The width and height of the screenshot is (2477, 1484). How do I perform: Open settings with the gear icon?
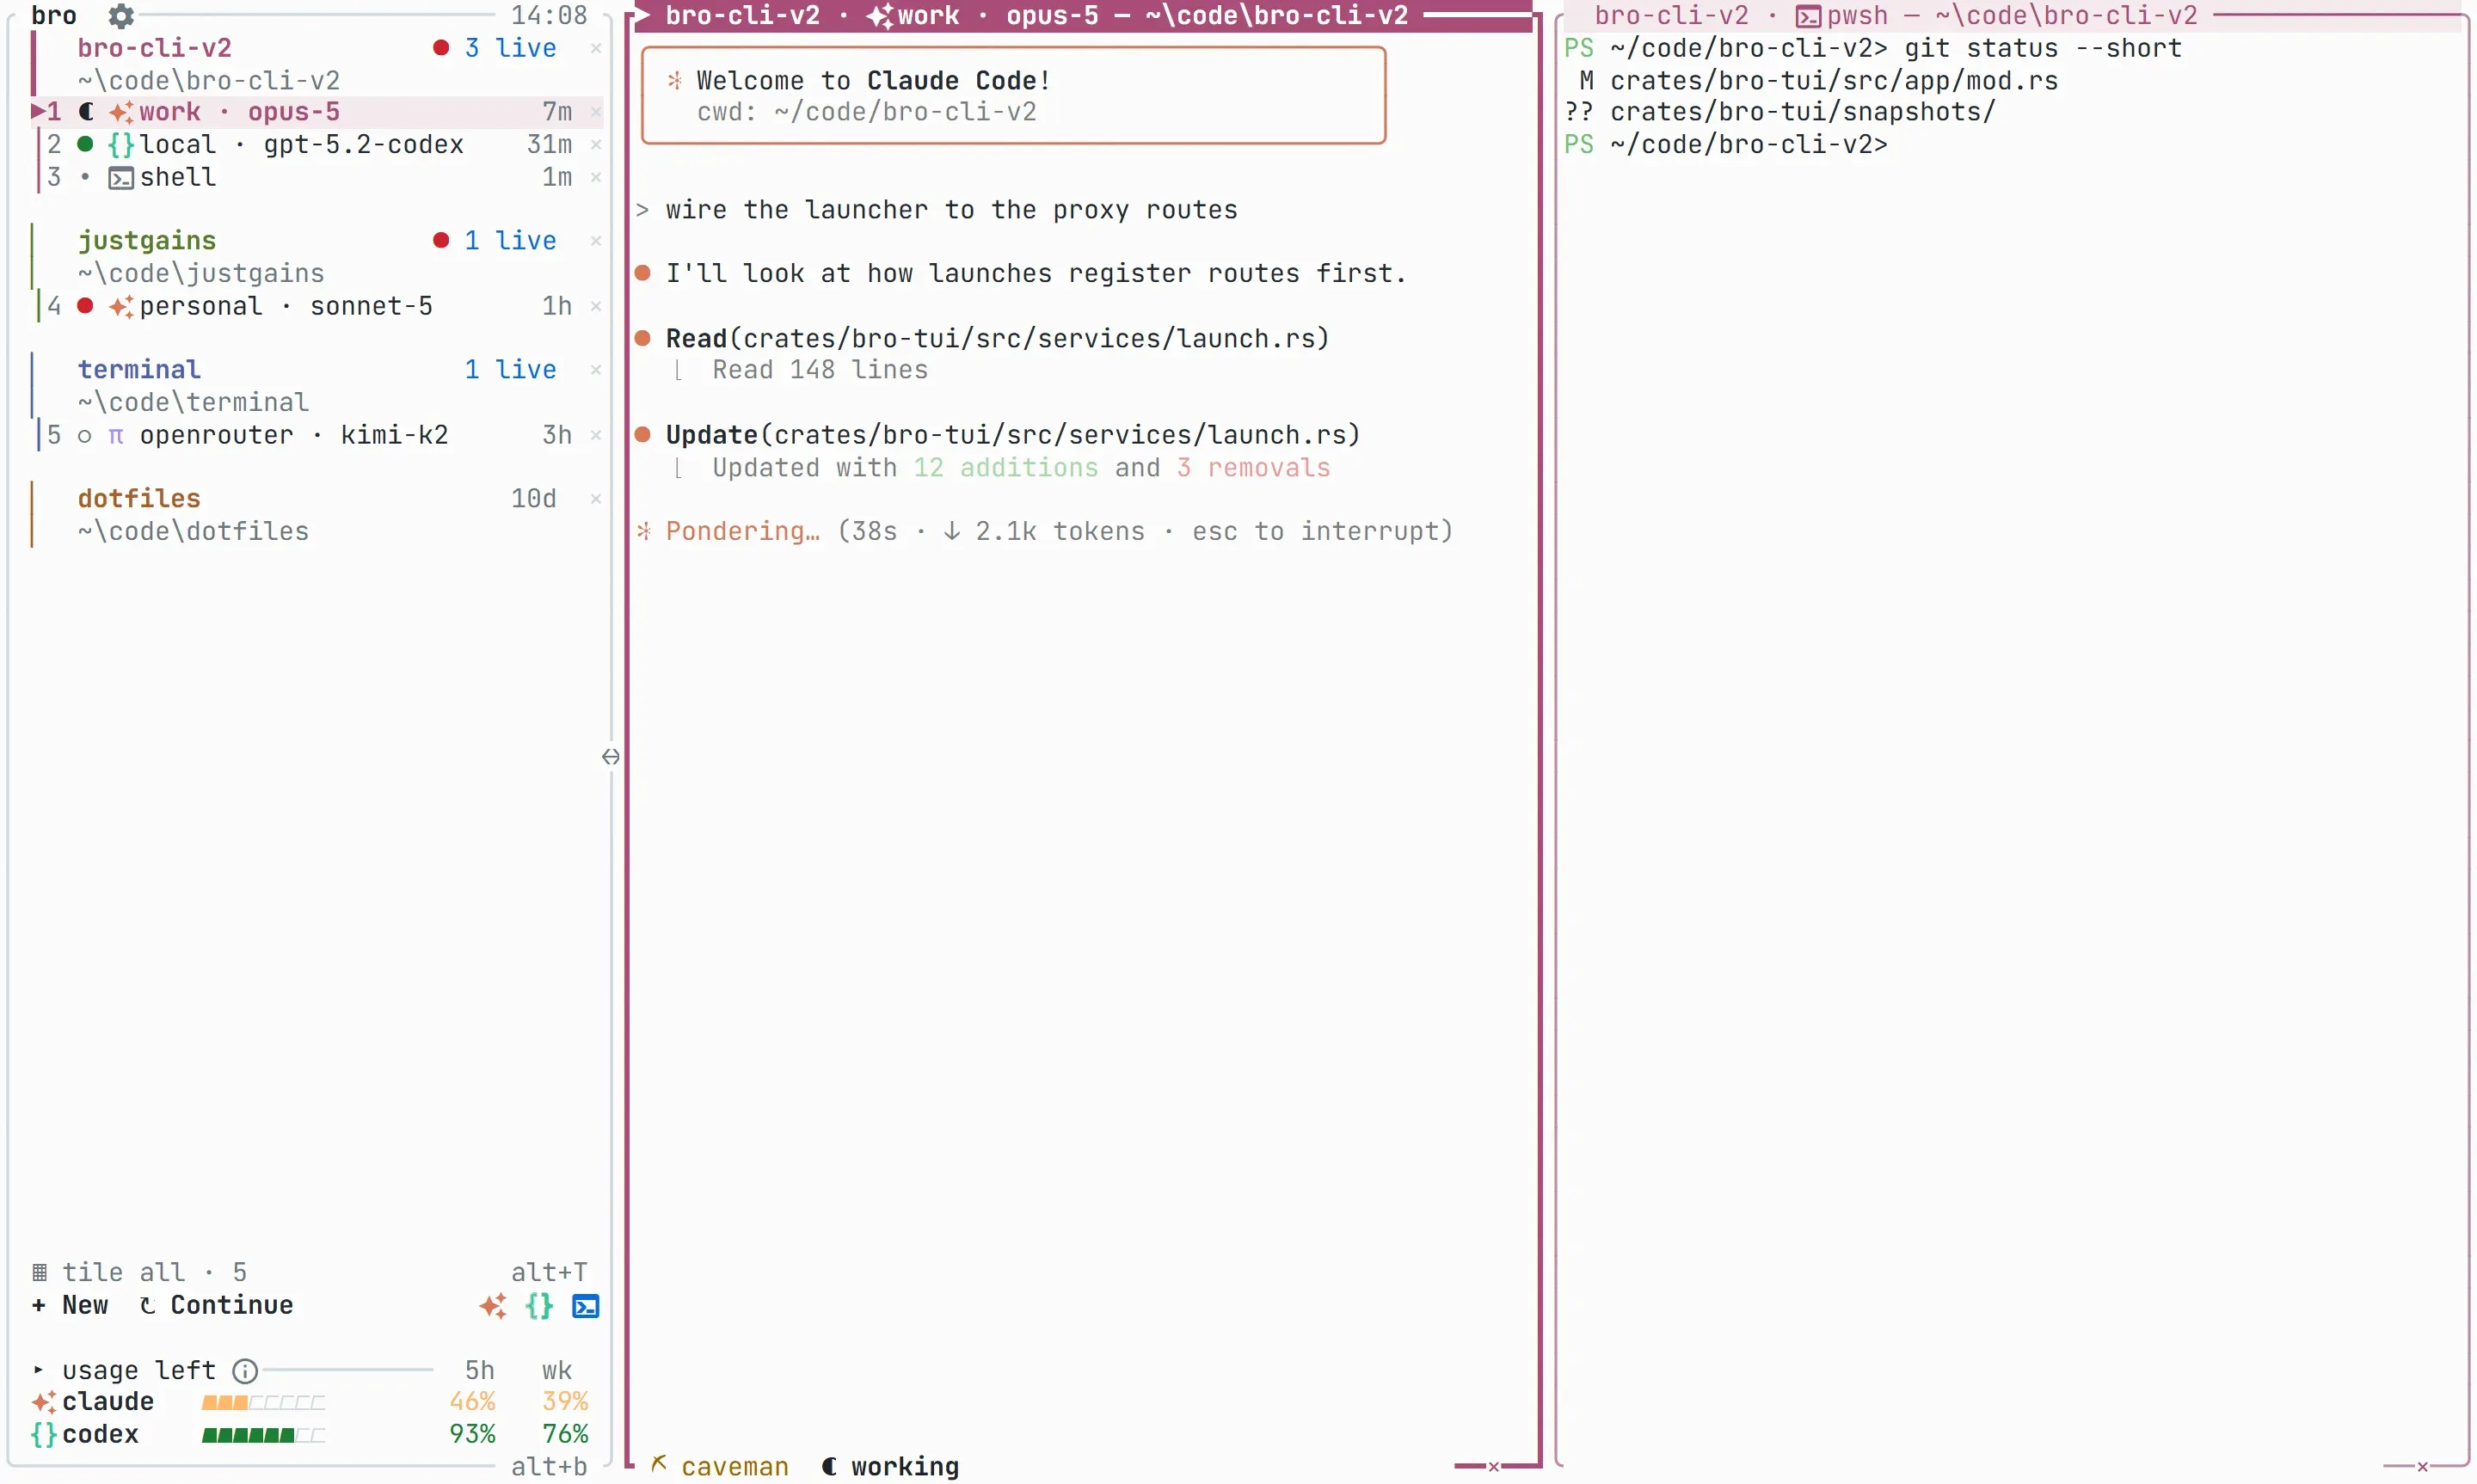pos(121,15)
